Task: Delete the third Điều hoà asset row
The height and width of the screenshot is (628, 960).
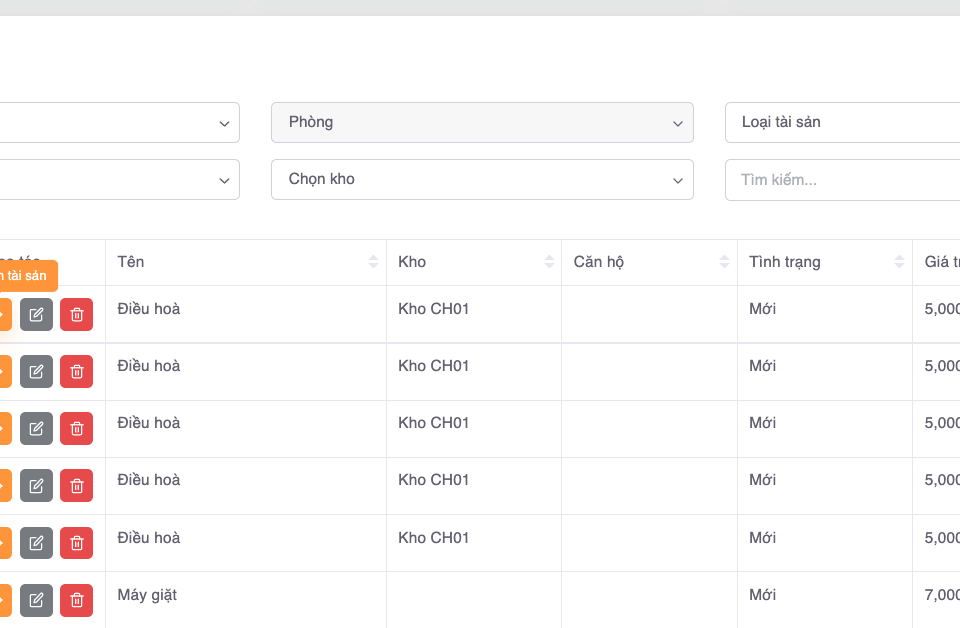Action: 76,428
